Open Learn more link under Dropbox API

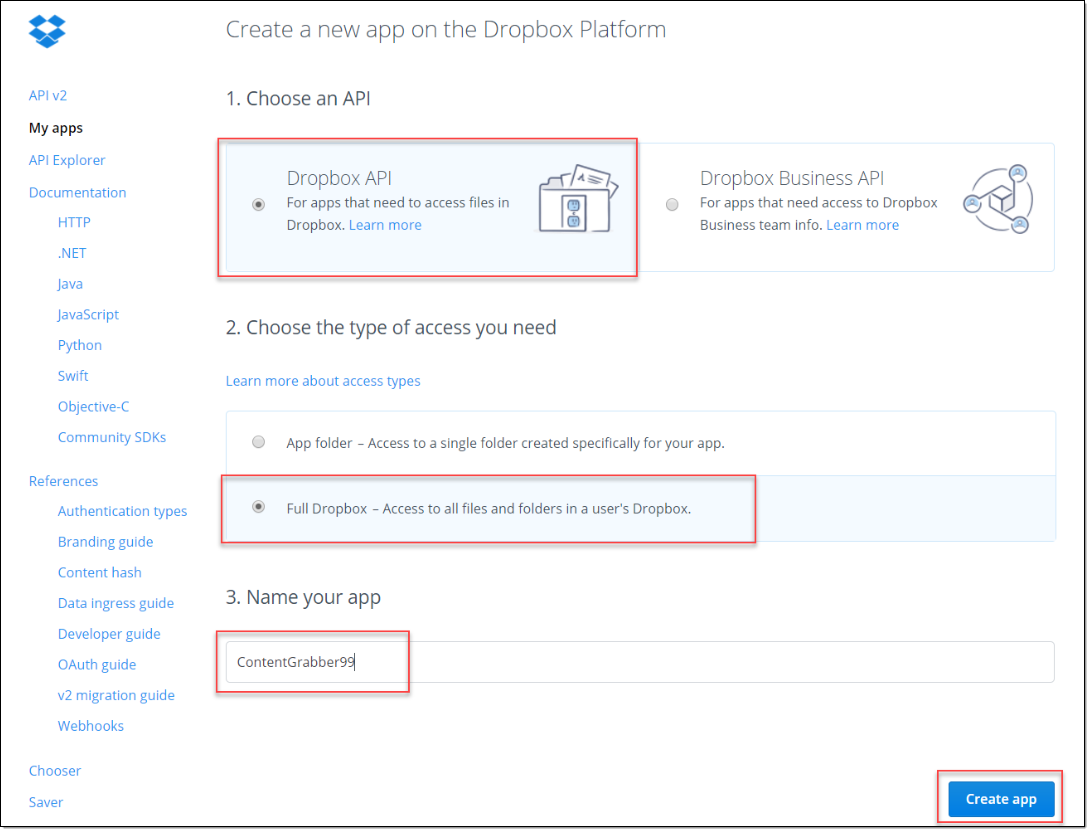click(385, 225)
